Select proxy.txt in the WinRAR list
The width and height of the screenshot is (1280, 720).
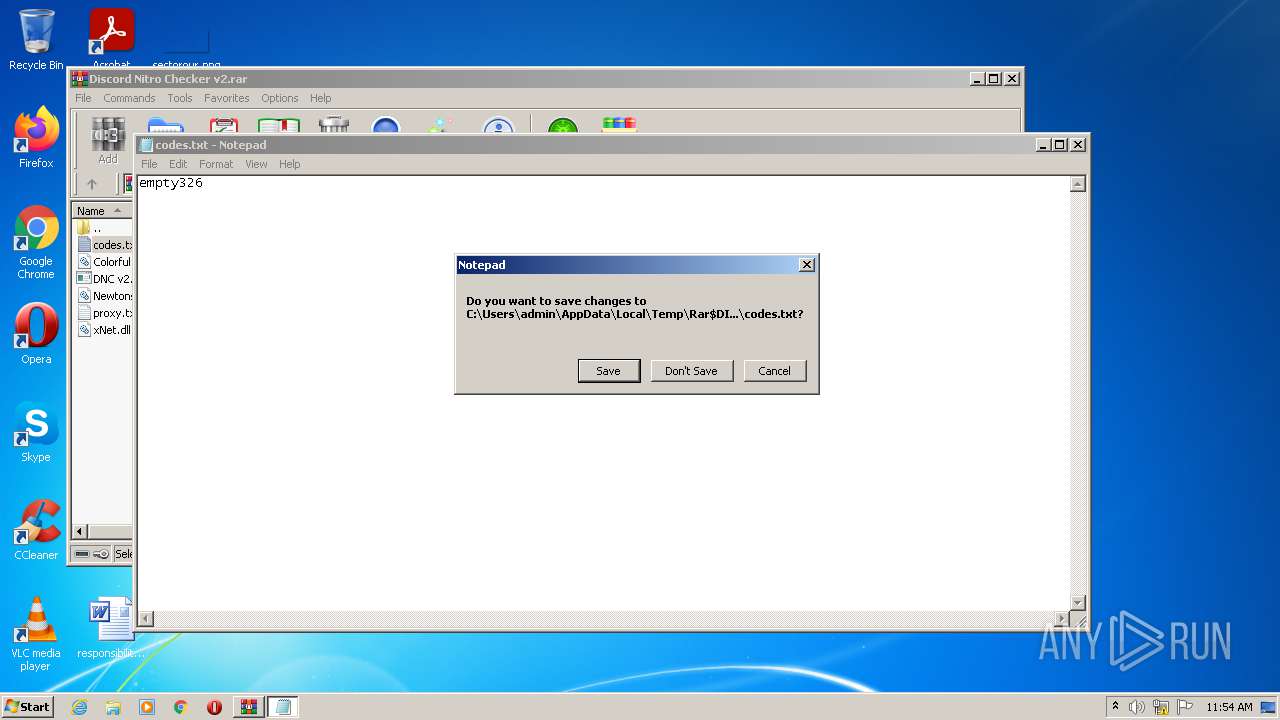tap(104, 313)
